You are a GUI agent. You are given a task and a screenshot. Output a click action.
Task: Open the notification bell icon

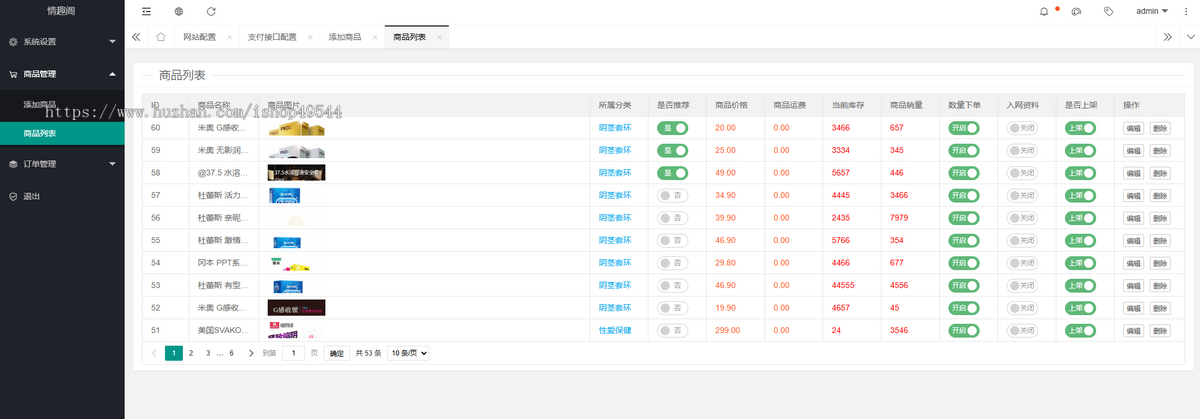click(1044, 11)
